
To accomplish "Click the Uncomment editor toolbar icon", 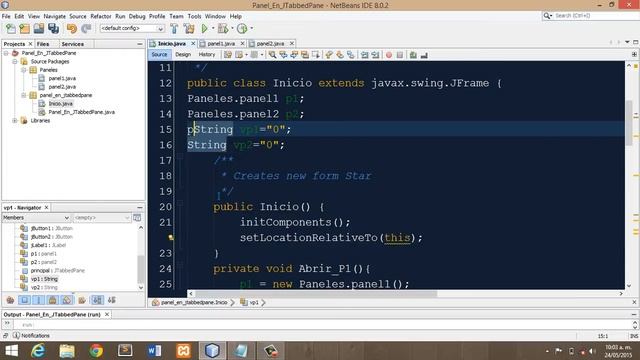I will [x=424, y=55].
